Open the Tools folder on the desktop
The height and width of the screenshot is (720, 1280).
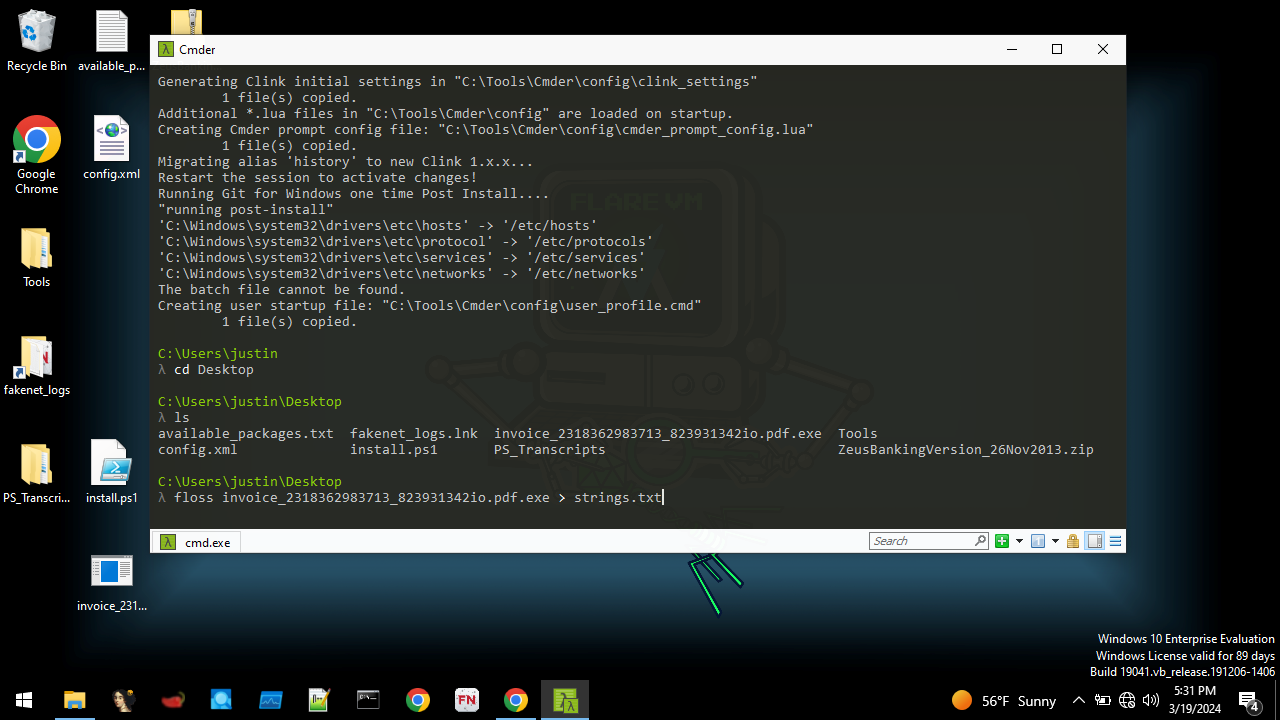click(x=37, y=250)
